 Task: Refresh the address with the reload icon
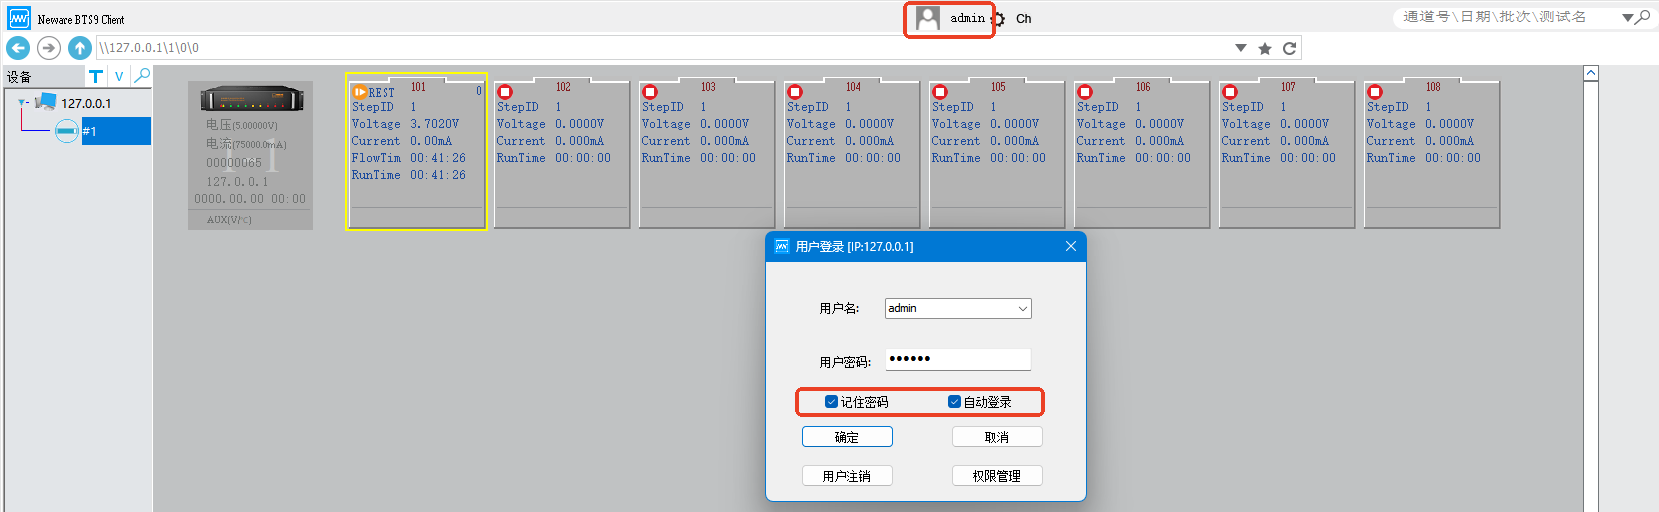click(1290, 48)
